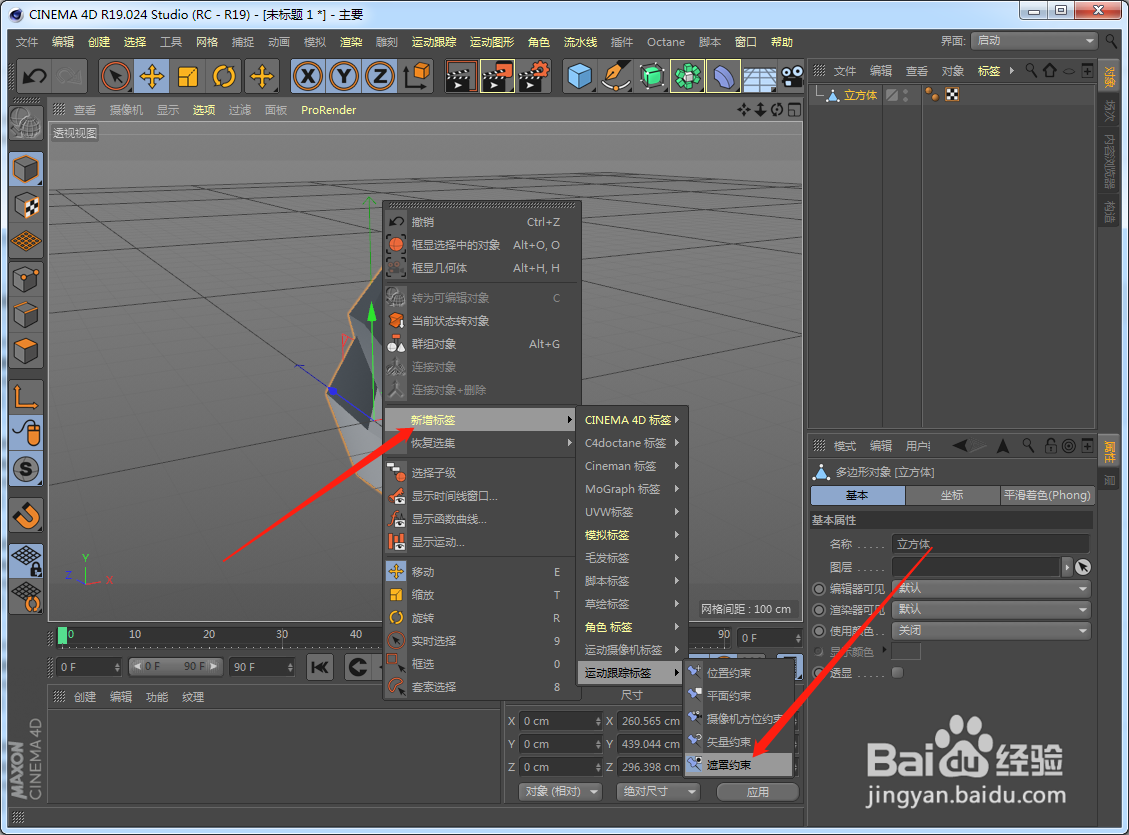Toggle Y axis lock
Screen dimensions: 1129x835
tap(344, 76)
